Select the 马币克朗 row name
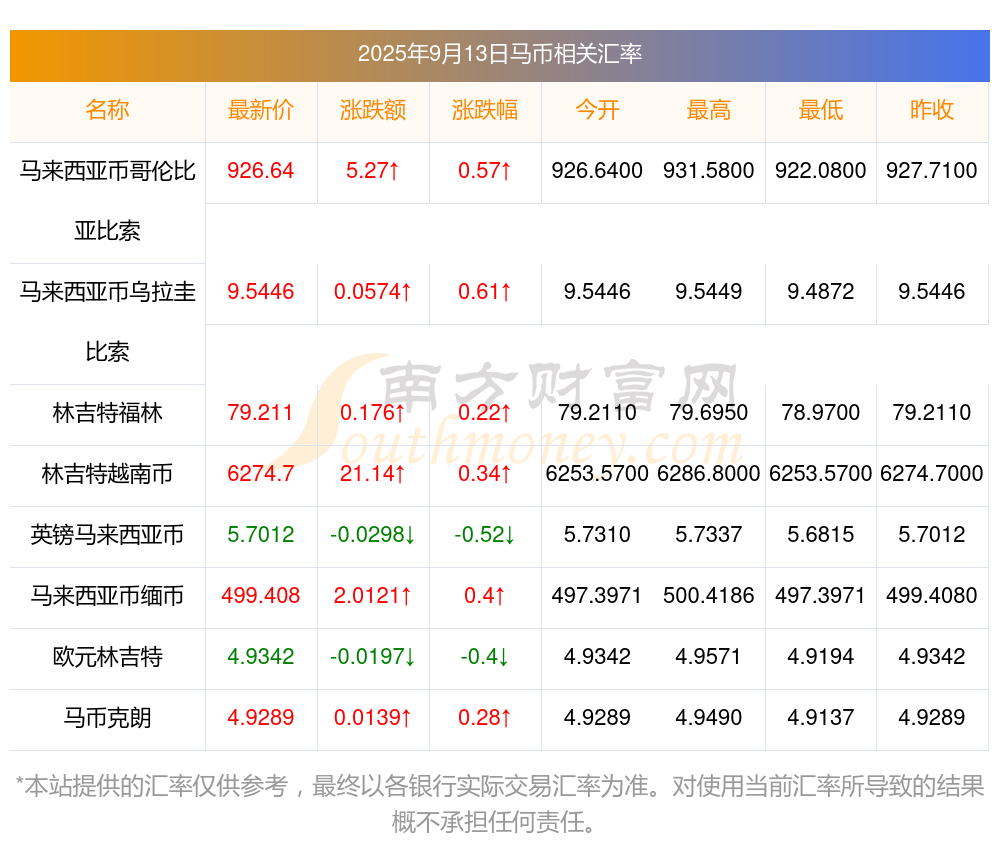Screen dimensions: 1000x853 [x=107, y=718]
